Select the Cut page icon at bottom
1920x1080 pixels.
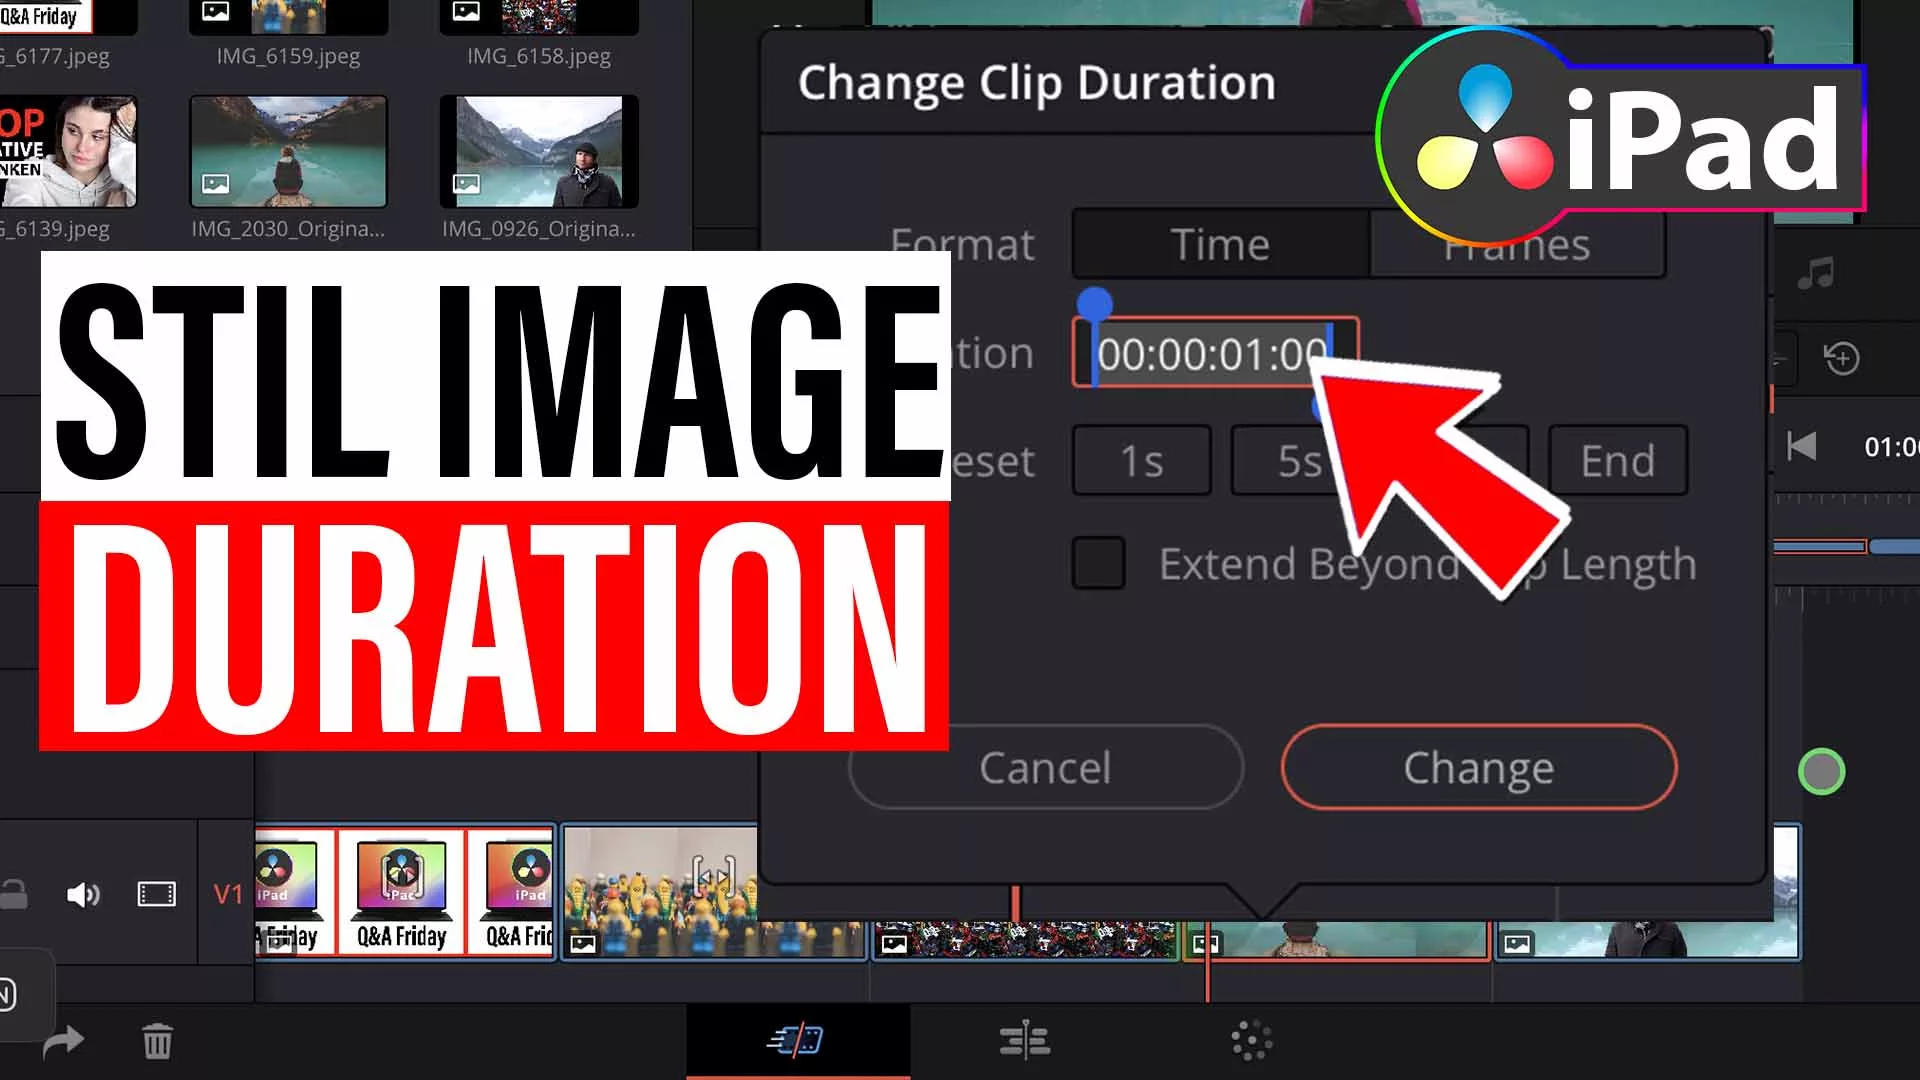(797, 1041)
